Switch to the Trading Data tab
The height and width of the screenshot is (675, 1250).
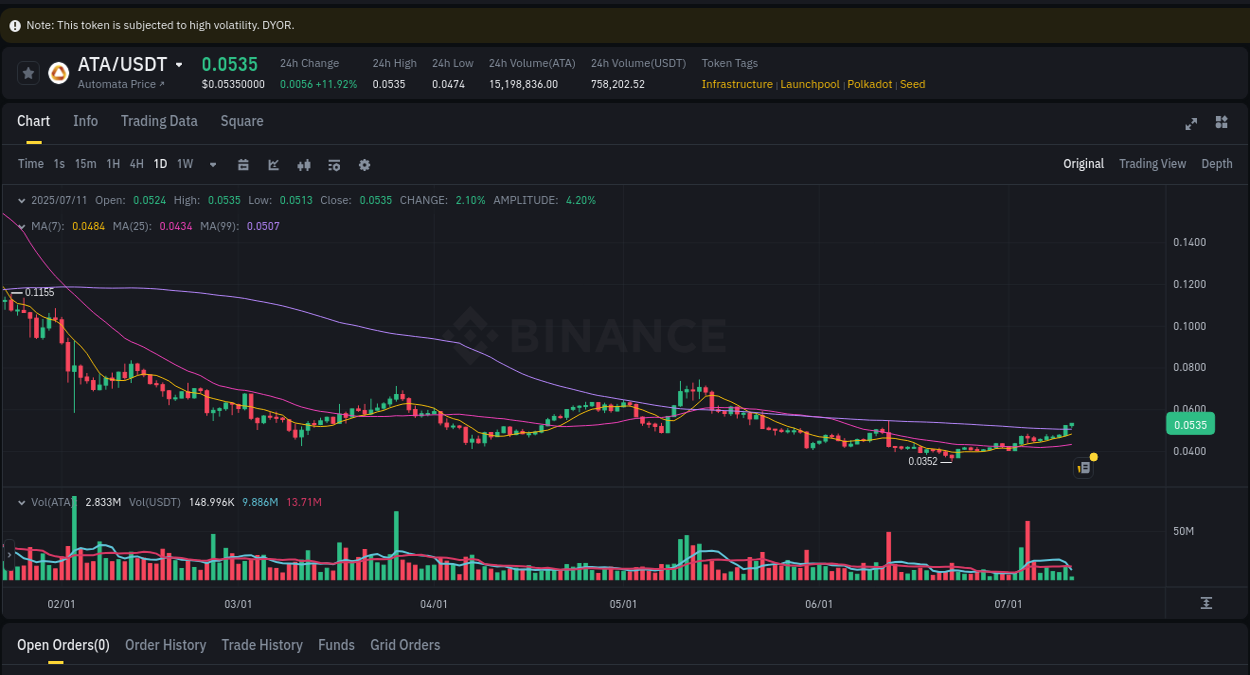tap(159, 121)
